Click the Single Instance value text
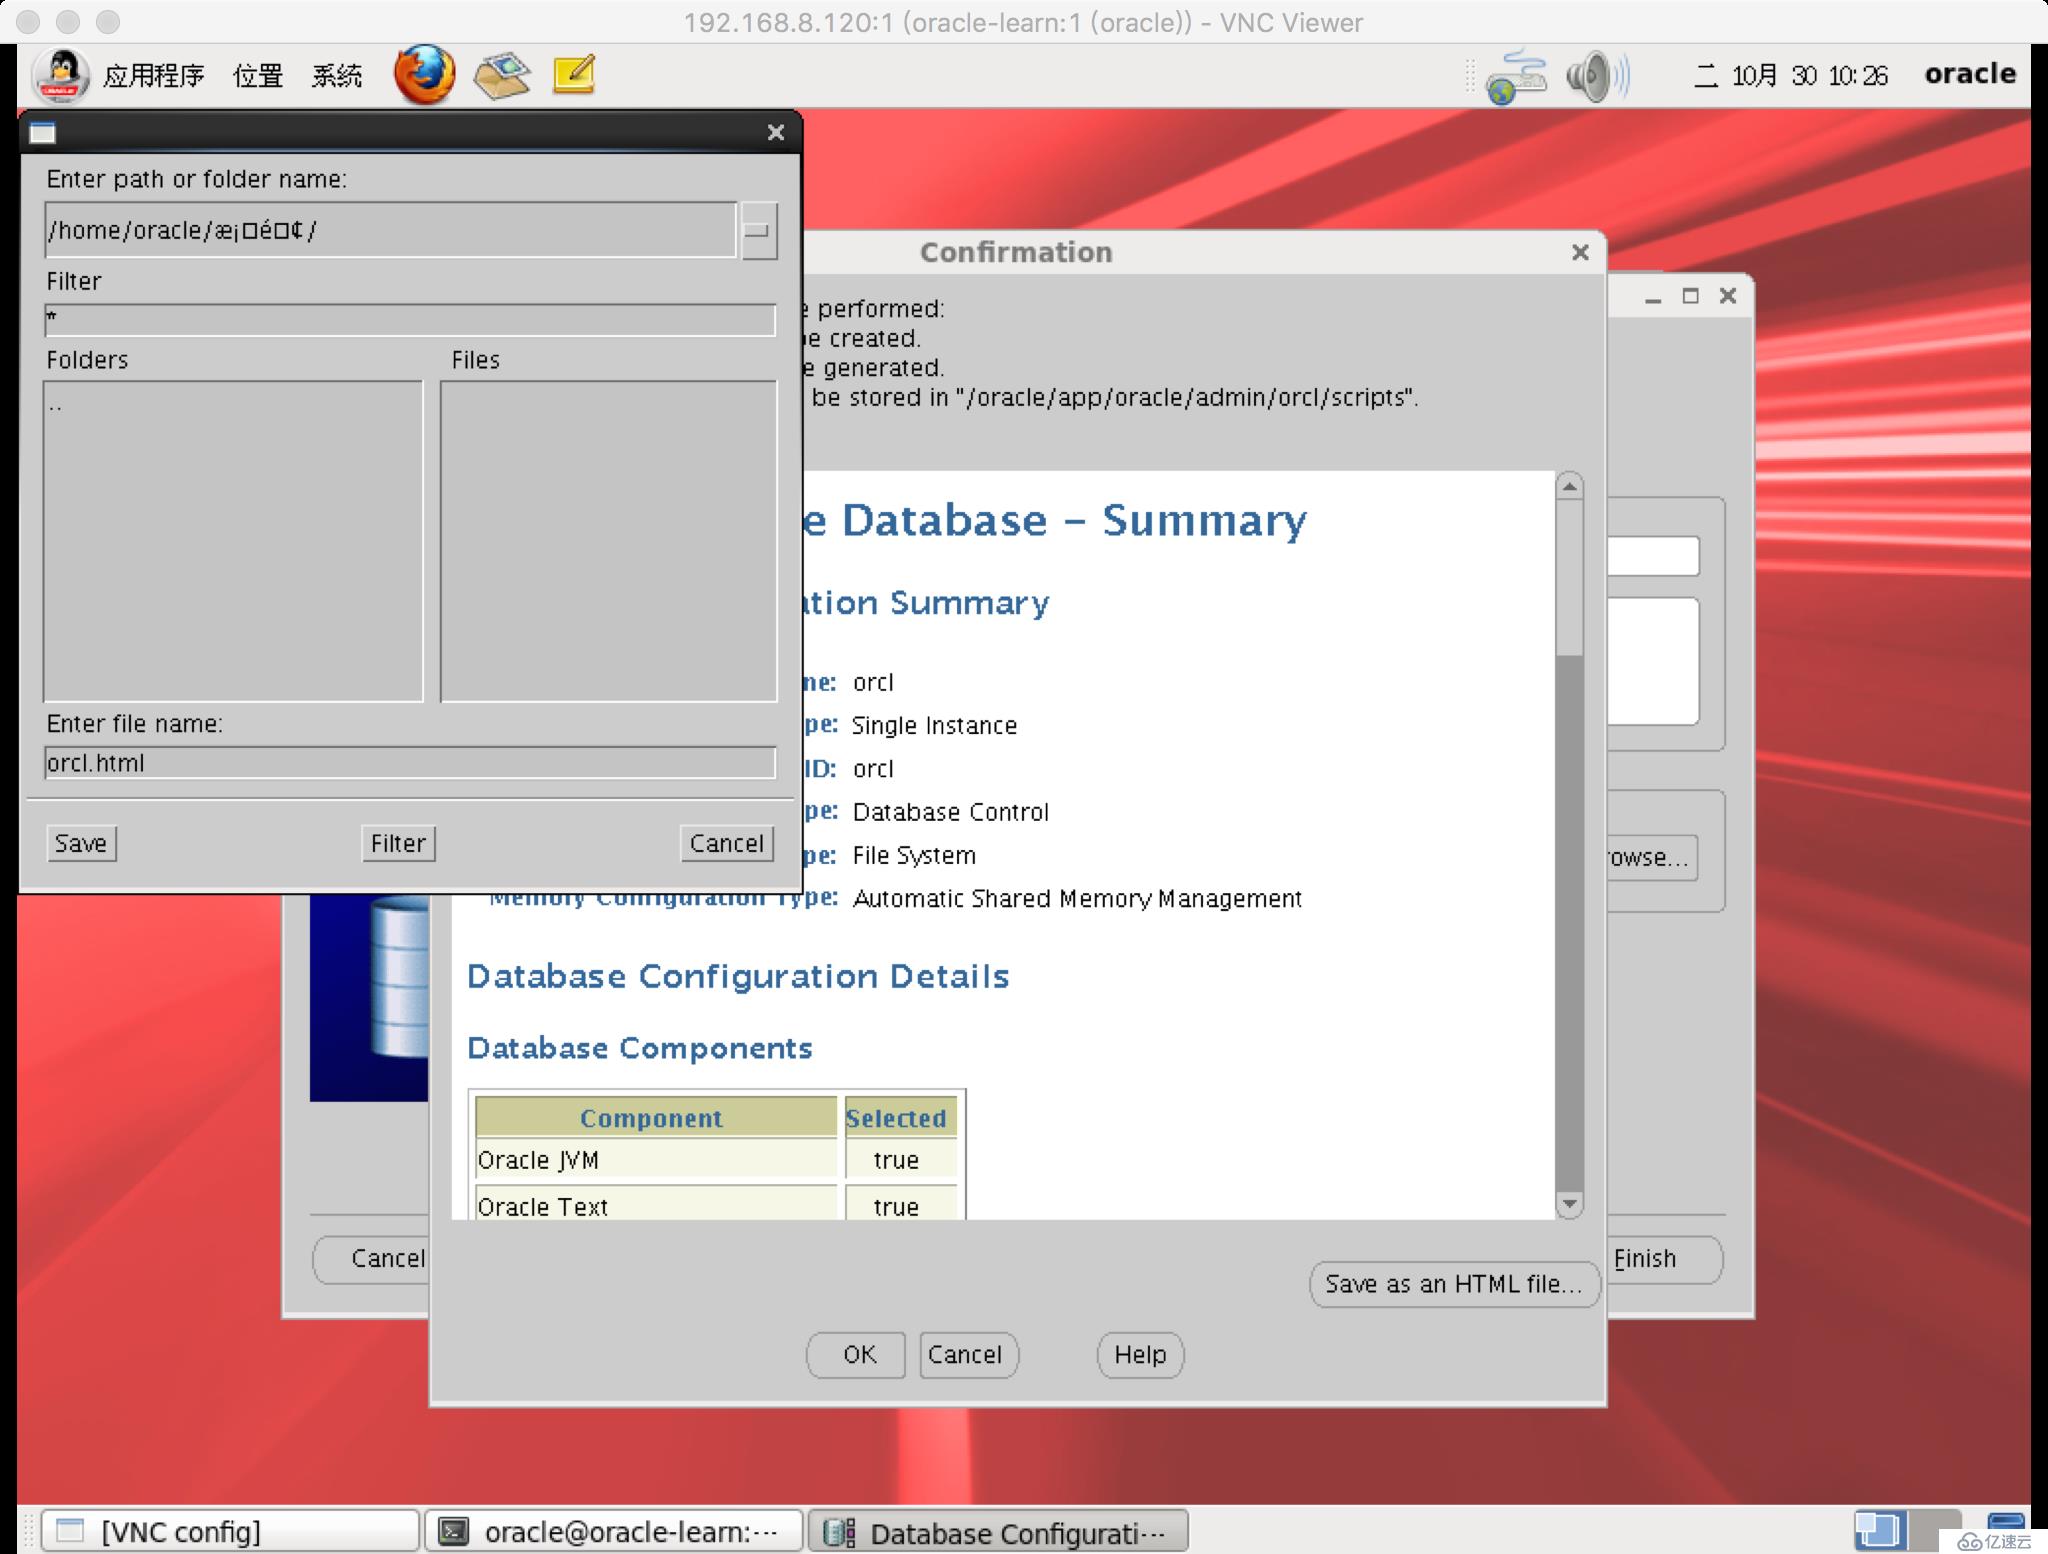Viewport: 2048px width, 1554px height. tap(934, 726)
